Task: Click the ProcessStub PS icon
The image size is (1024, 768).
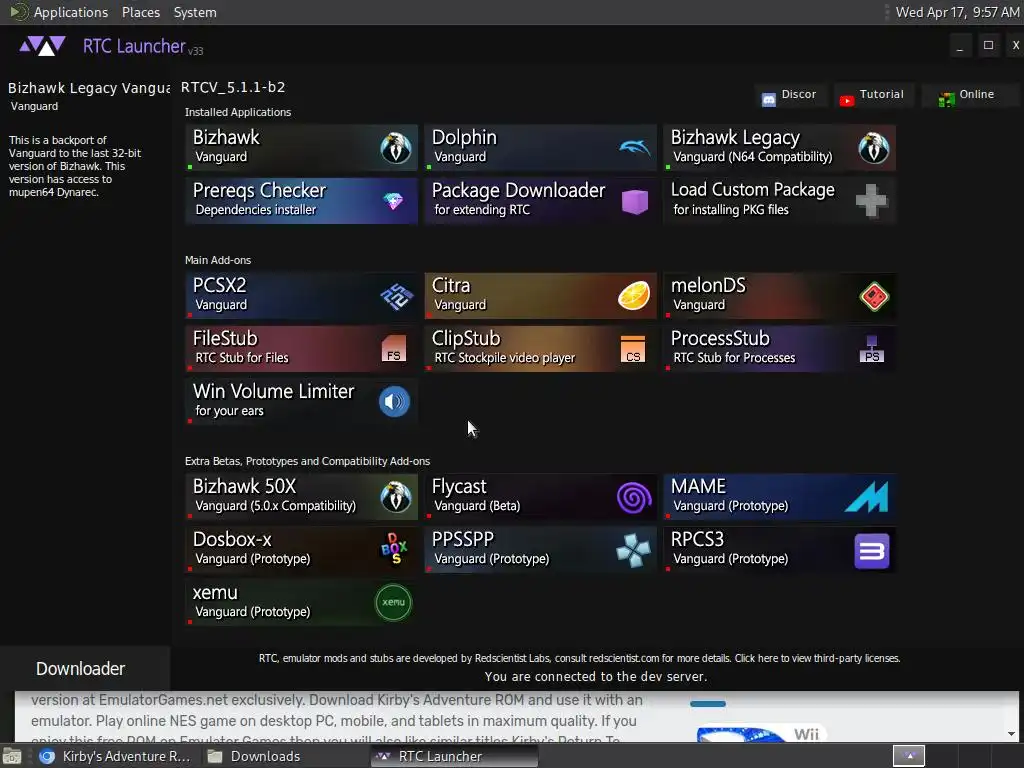Action: point(872,349)
